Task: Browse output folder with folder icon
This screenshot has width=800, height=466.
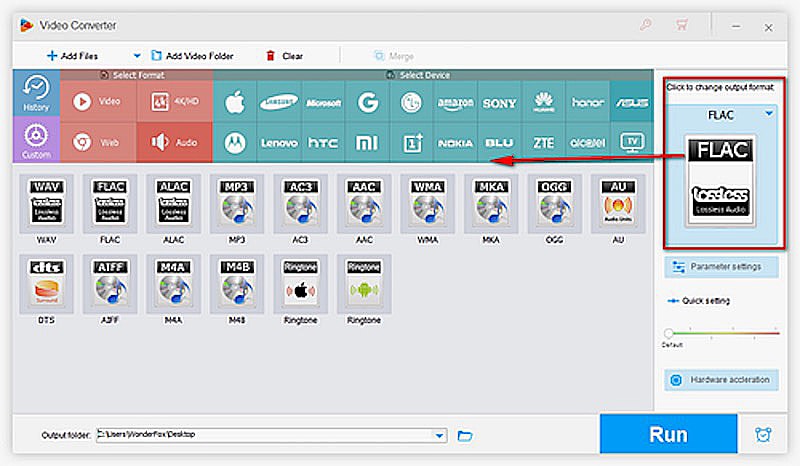Action: [x=464, y=436]
